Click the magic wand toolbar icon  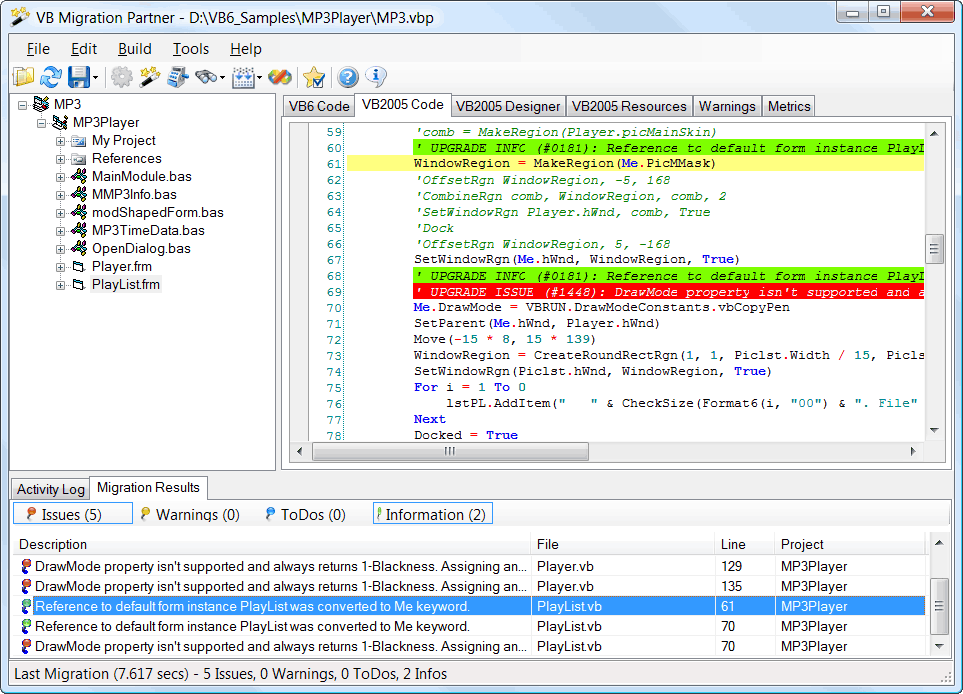click(x=149, y=77)
